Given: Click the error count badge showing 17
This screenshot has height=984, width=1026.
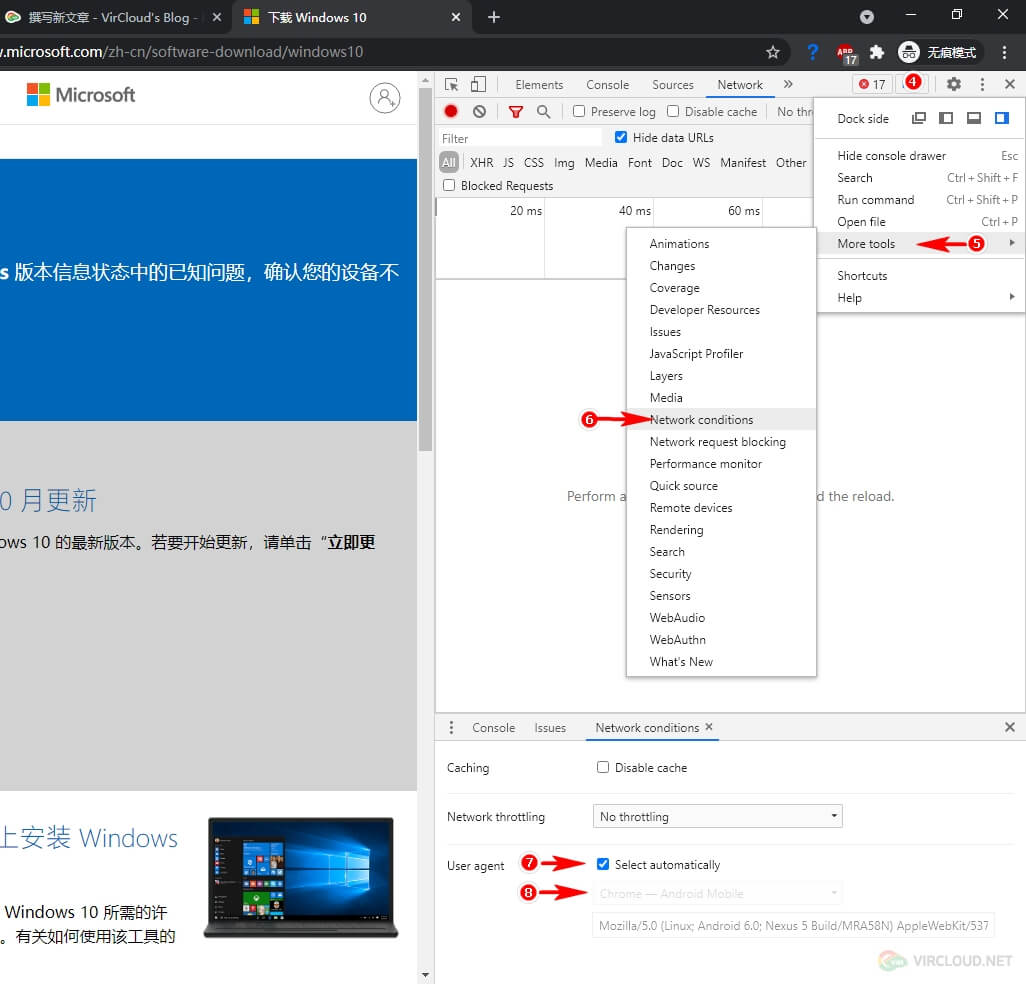Looking at the screenshot, I should [x=872, y=84].
